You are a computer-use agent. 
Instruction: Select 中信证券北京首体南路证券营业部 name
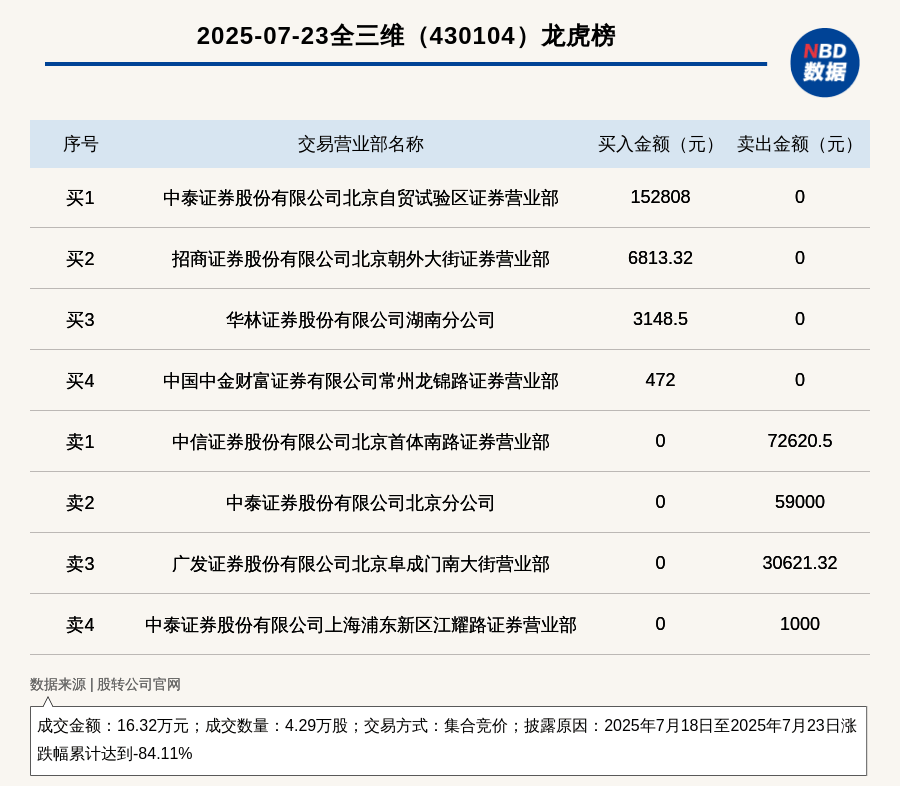click(x=360, y=442)
